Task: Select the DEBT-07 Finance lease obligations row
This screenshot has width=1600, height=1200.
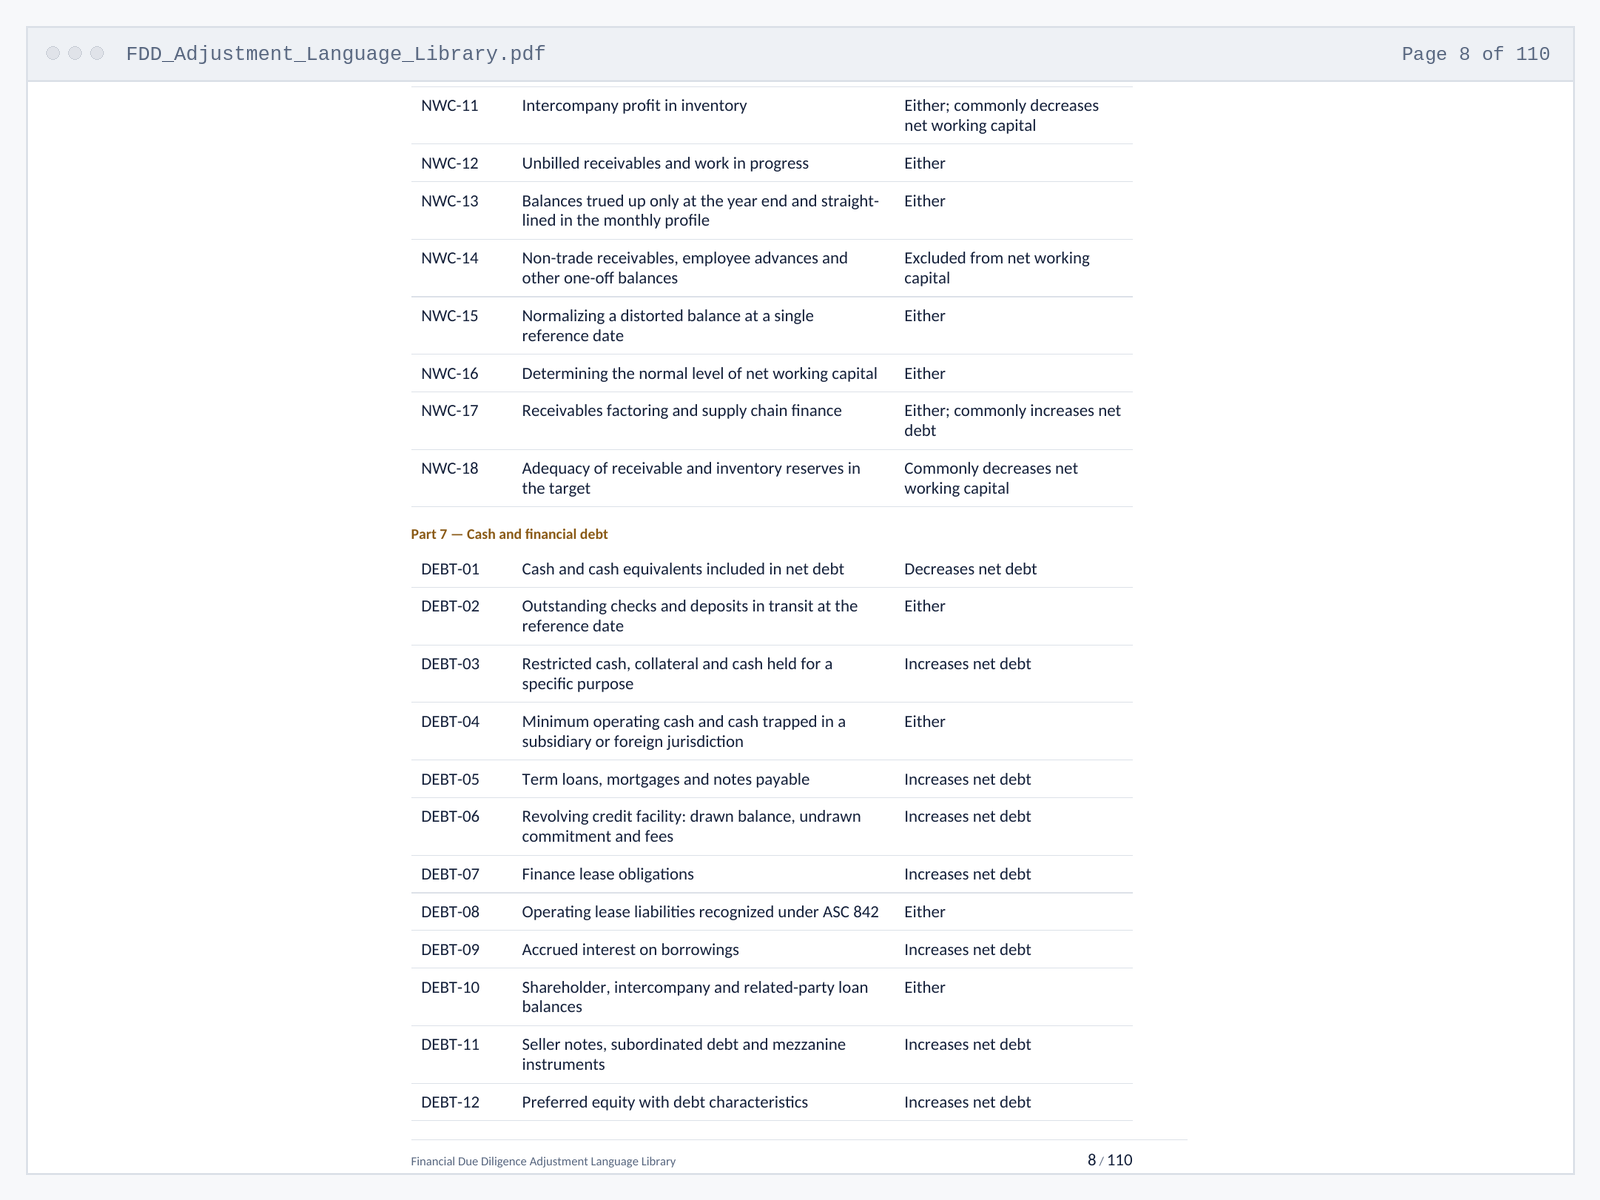Action: 771,874
